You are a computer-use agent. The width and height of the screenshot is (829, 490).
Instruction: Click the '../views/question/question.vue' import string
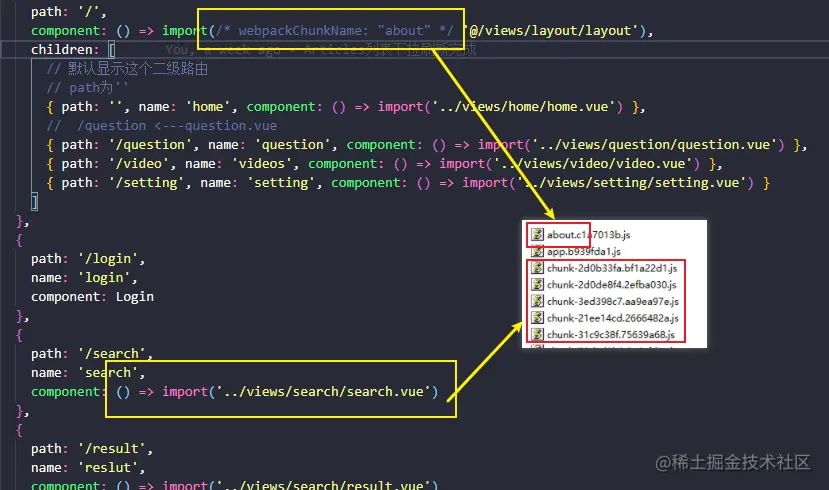(655, 145)
